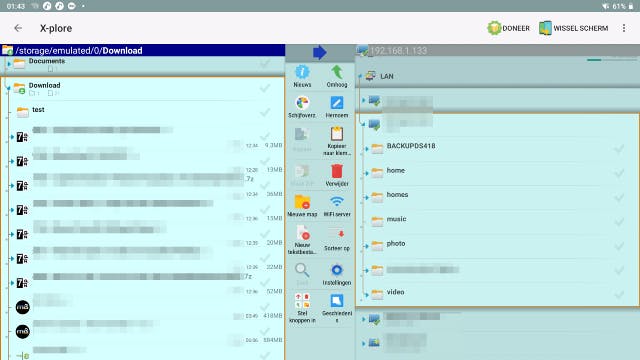This screenshot has height=360, width=640.
Task: Expand the 9.3MB 7z archive arrow
Action: pos(12,137)
